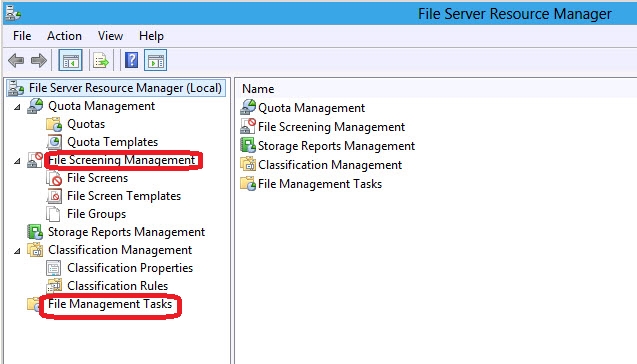The height and width of the screenshot is (364, 637).
Task: Toggle the Show/Hide Console Tree icon
Action: (x=70, y=61)
